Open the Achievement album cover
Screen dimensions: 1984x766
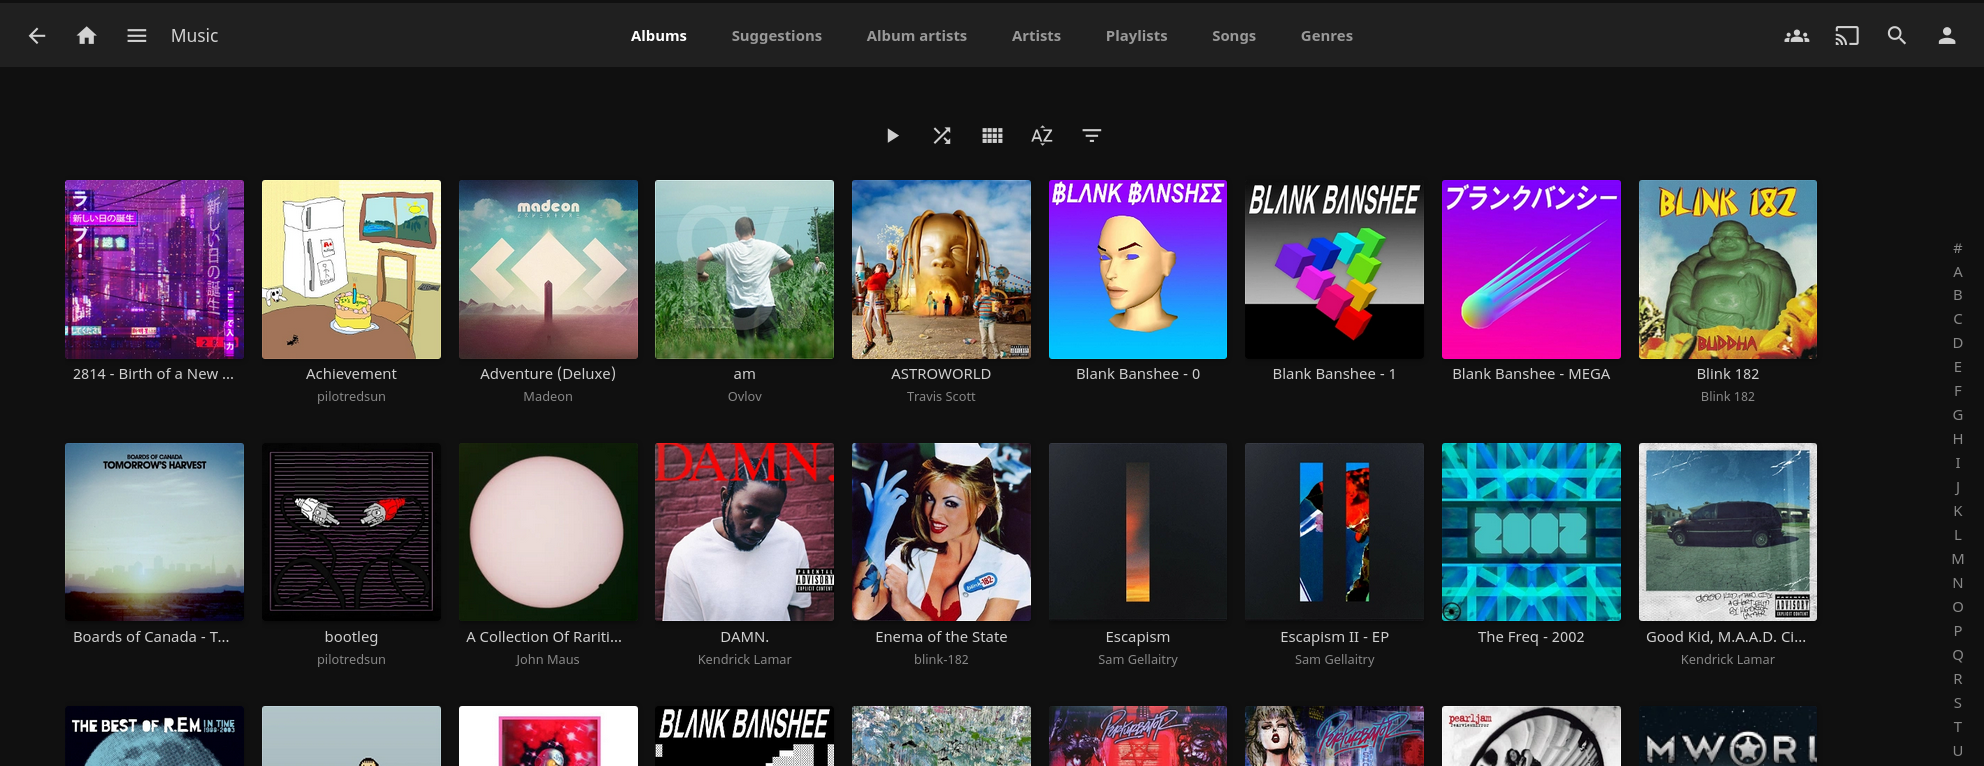pos(351,269)
